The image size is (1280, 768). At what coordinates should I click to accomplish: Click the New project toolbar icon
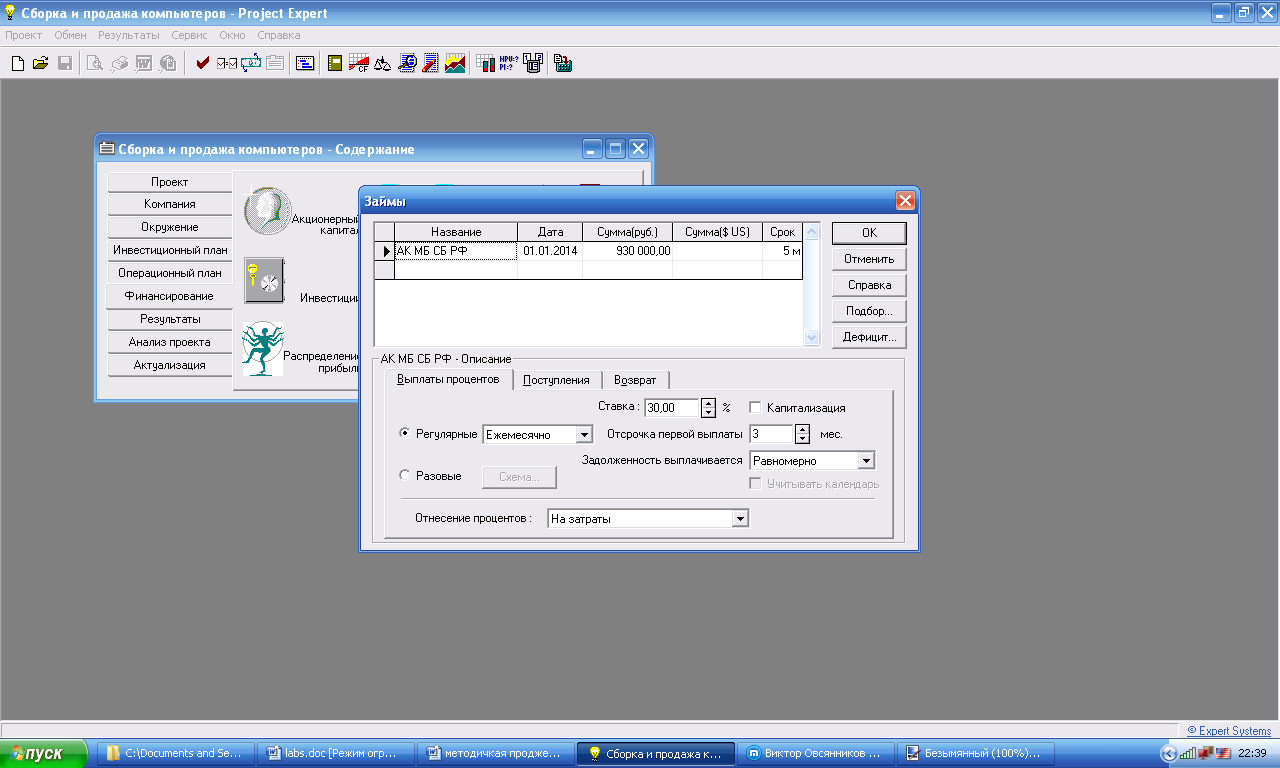click(x=17, y=63)
